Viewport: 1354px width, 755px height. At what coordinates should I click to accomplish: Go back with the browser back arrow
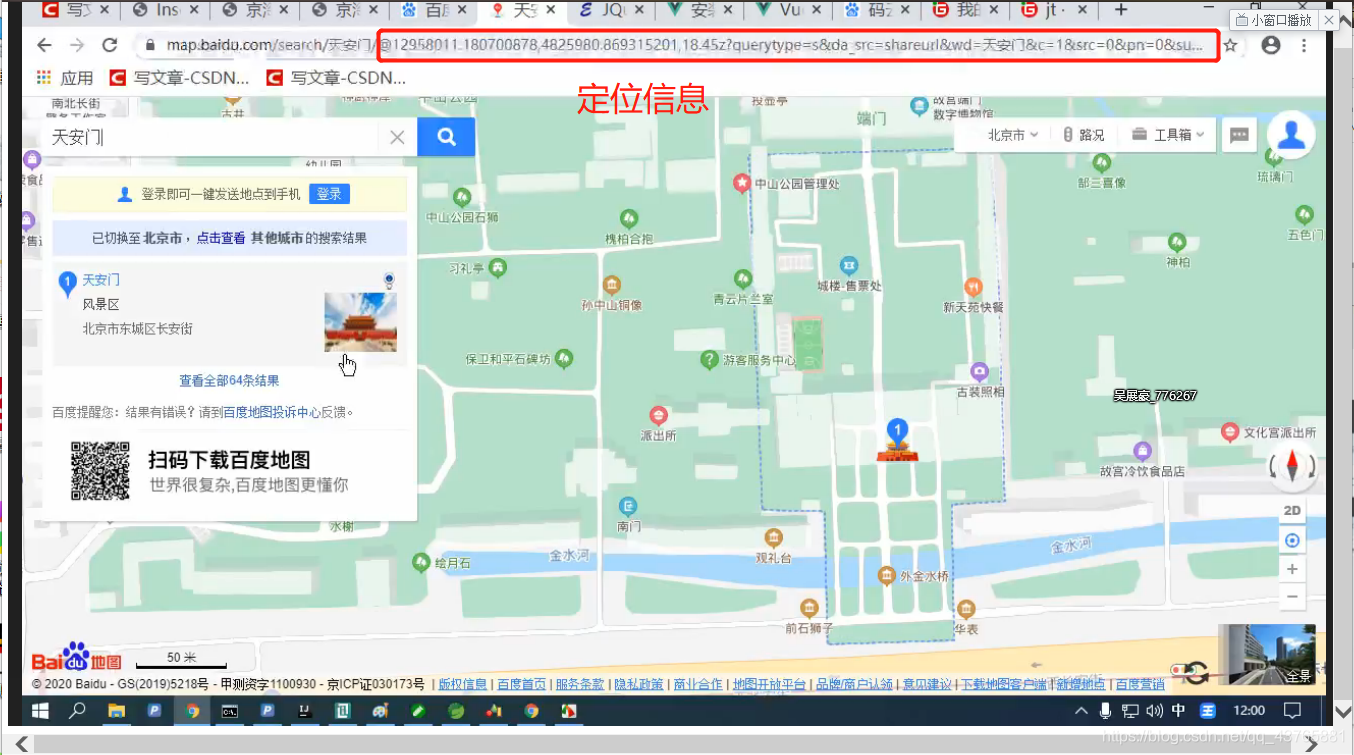point(44,46)
